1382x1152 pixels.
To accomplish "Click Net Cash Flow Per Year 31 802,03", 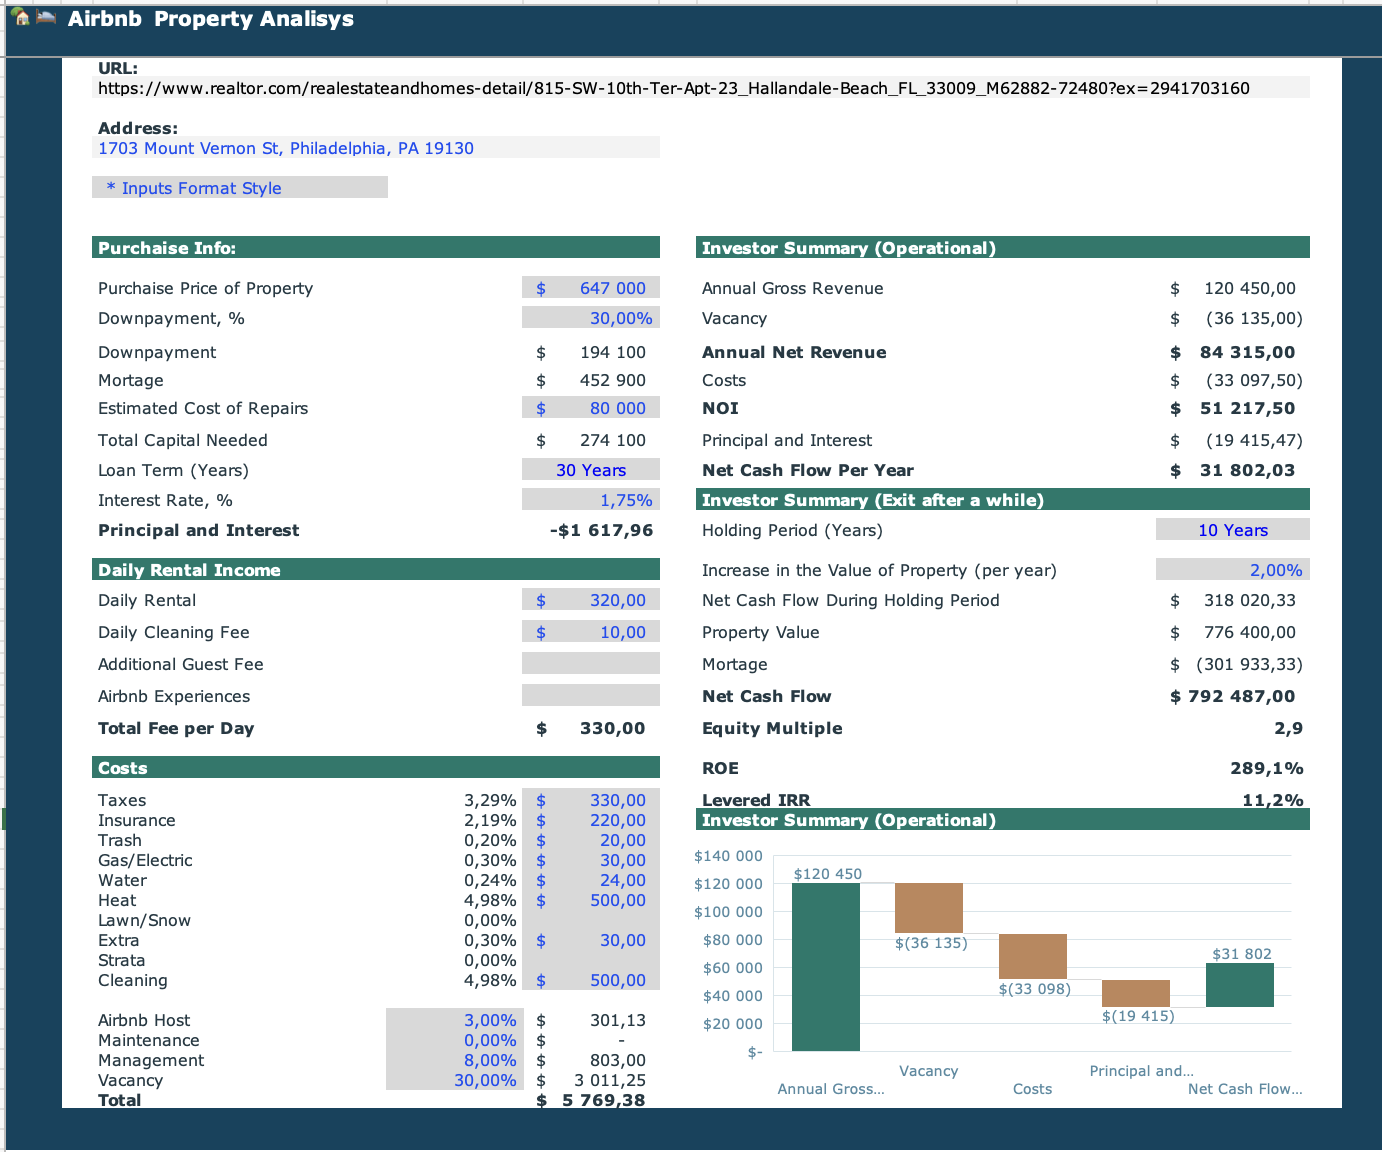I will [1233, 470].
